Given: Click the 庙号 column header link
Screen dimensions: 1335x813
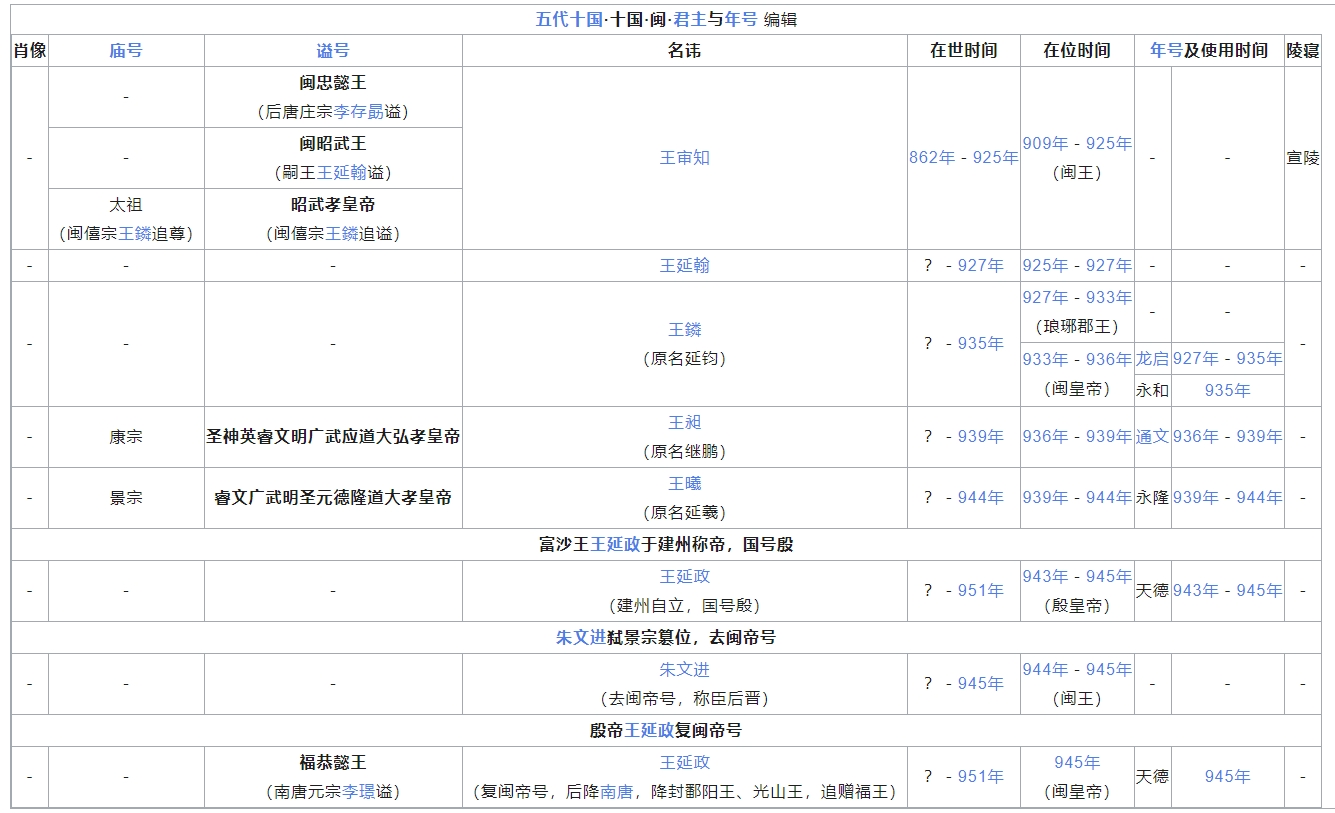Looking at the screenshot, I should coord(126,51).
